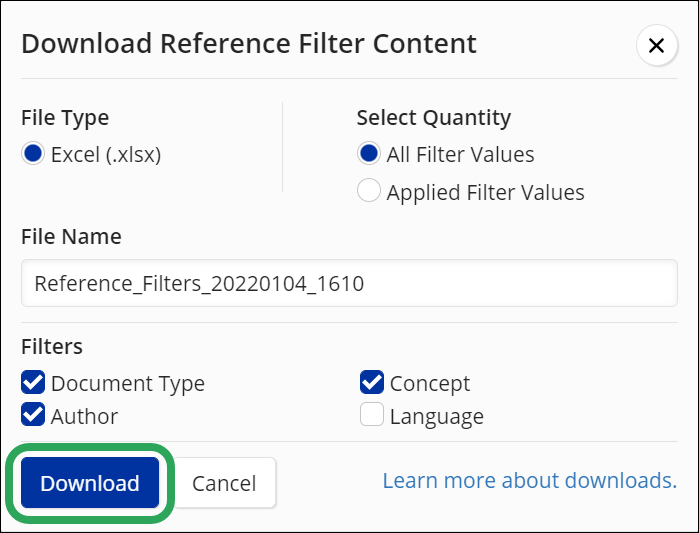Viewport: 699px width, 533px height.
Task: Open Learn more about downloads link
Action: pyautogui.click(x=530, y=480)
